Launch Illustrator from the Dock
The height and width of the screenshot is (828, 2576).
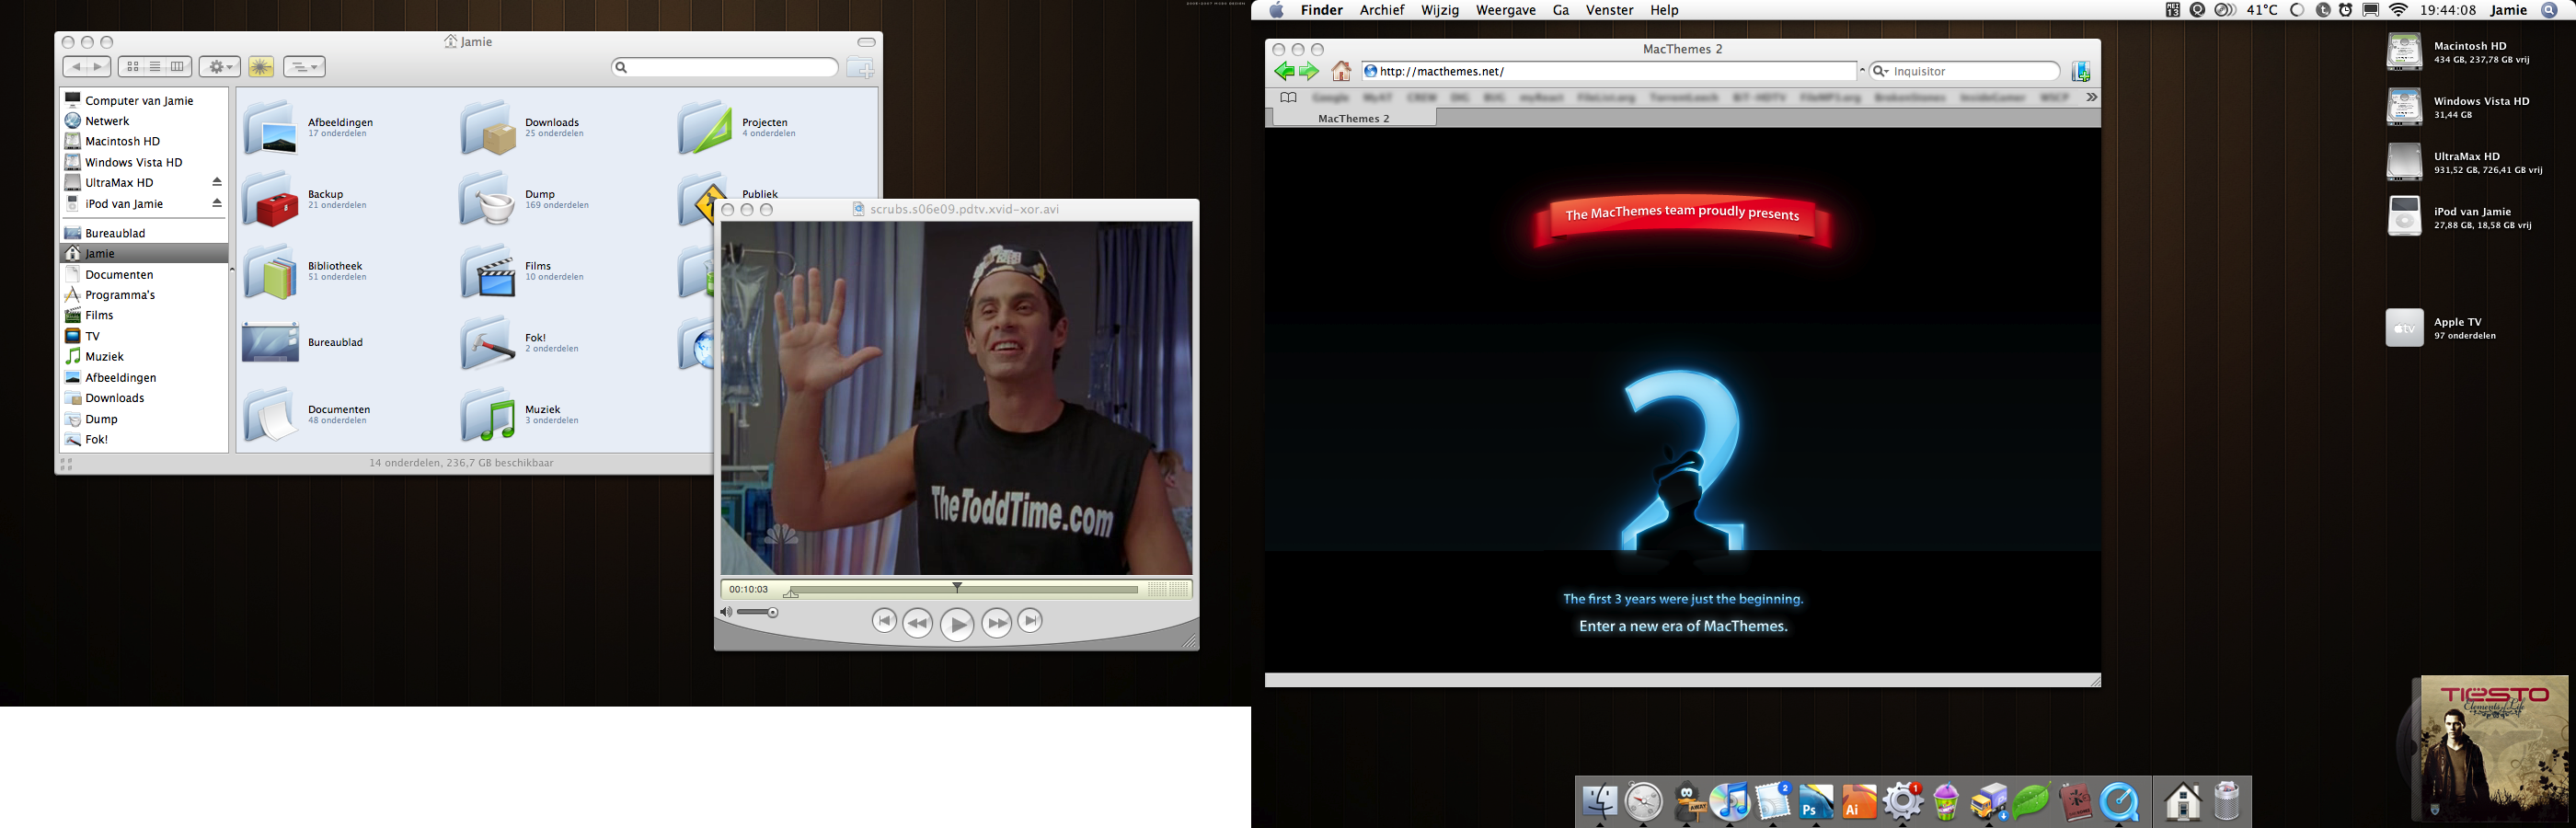point(1859,802)
